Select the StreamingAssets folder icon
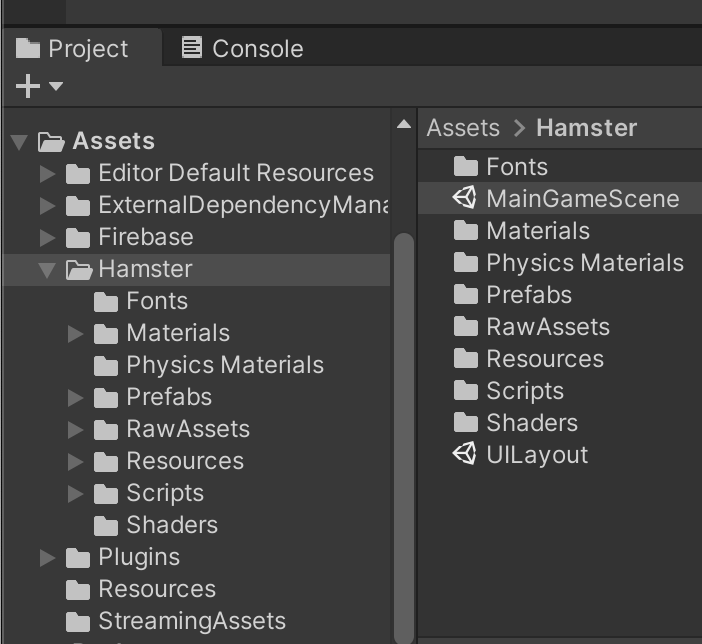Screen dimensions: 702x644 point(78,621)
